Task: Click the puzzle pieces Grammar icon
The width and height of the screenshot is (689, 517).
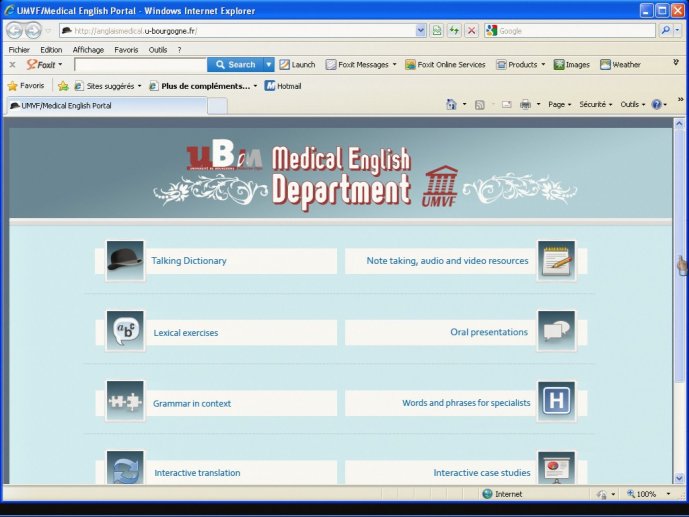Action: [x=125, y=401]
